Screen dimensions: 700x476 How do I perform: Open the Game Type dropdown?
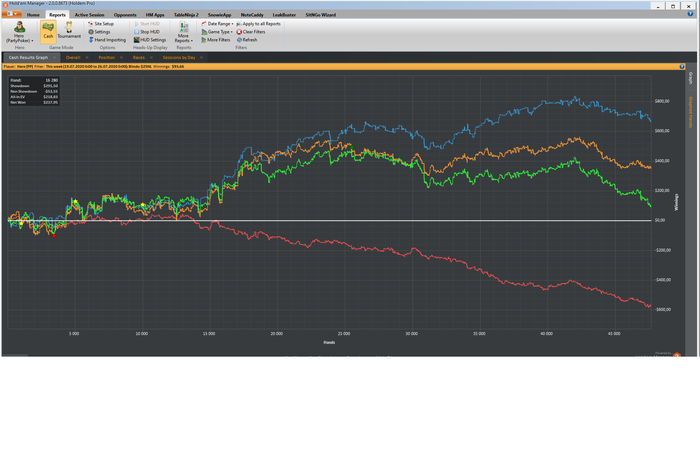click(x=218, y=32)
